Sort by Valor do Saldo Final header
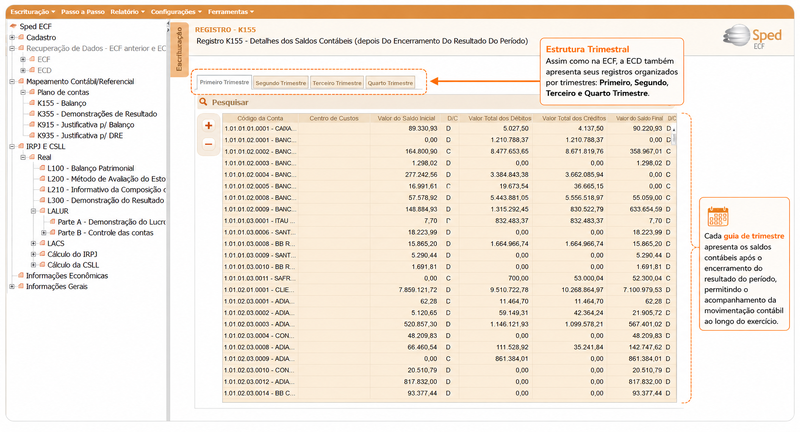800x432 pixels. click(x=639, y=118)
